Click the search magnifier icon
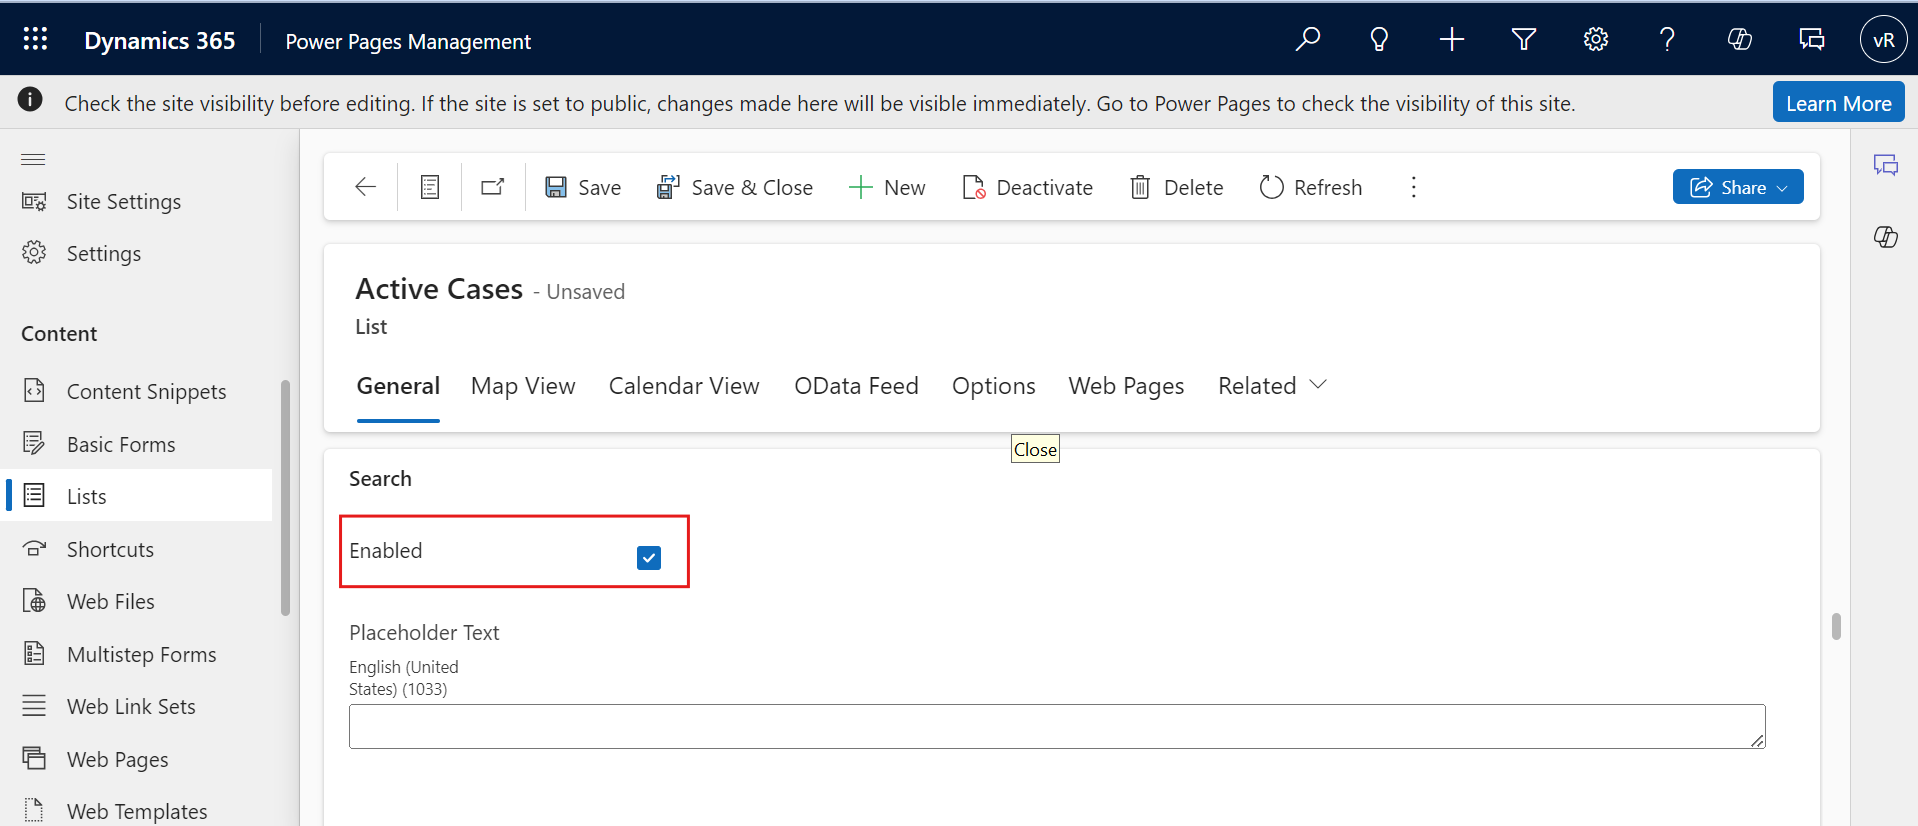 tap(1307, 39)
